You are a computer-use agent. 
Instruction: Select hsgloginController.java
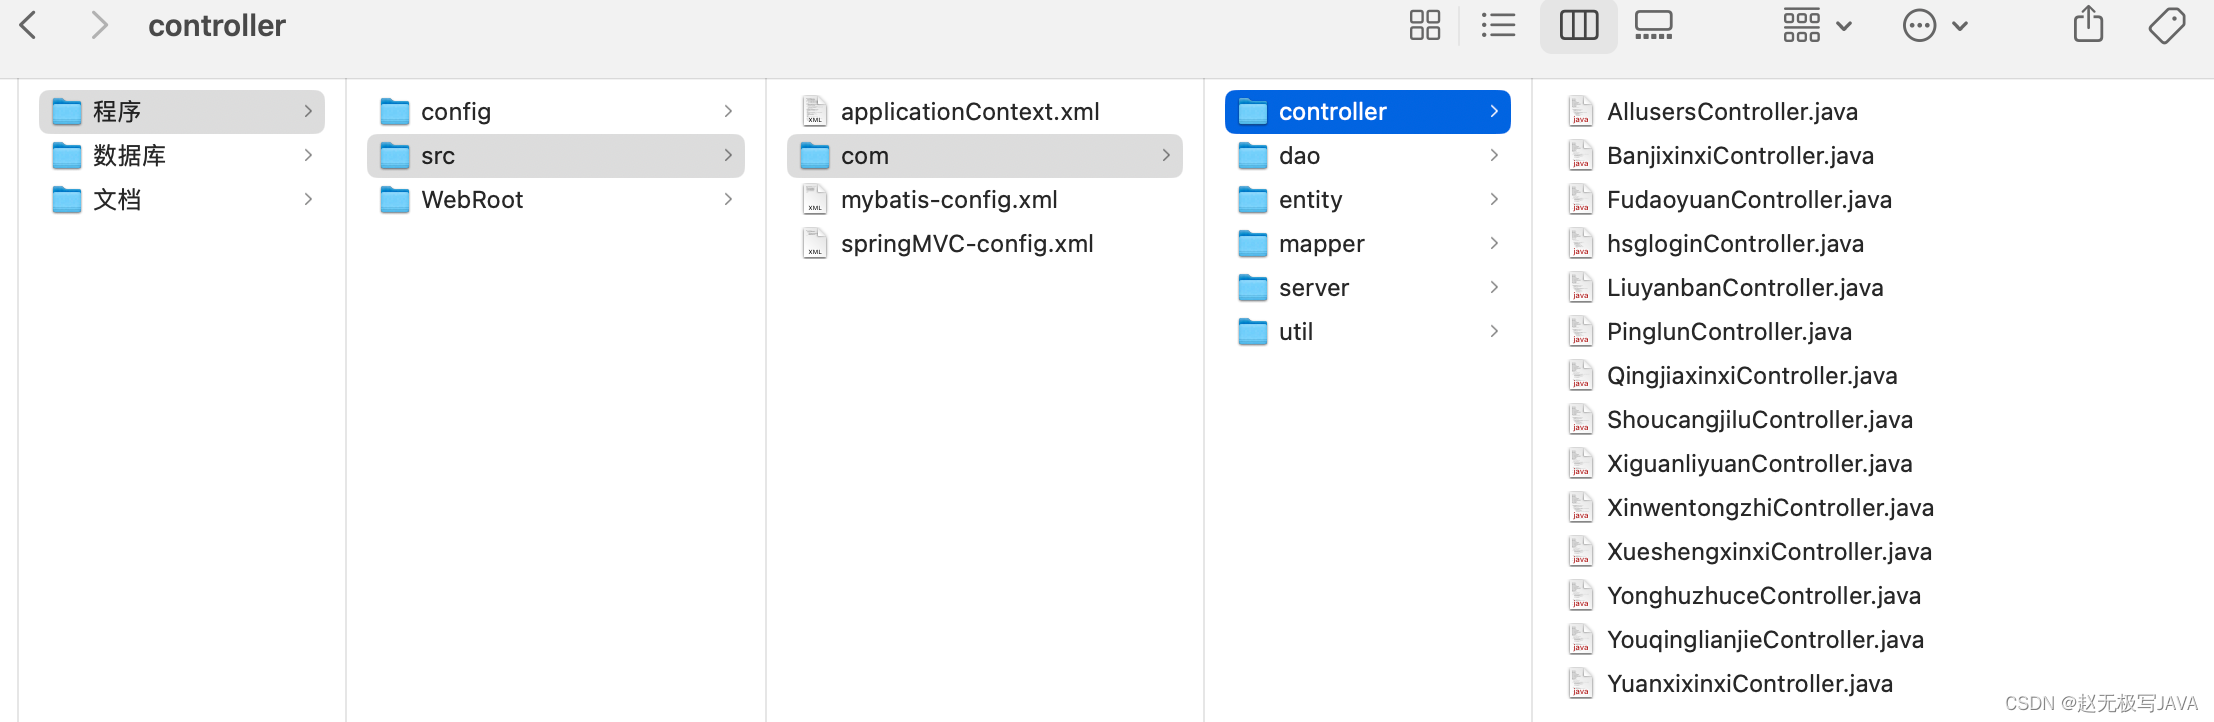click(1735, 243)
